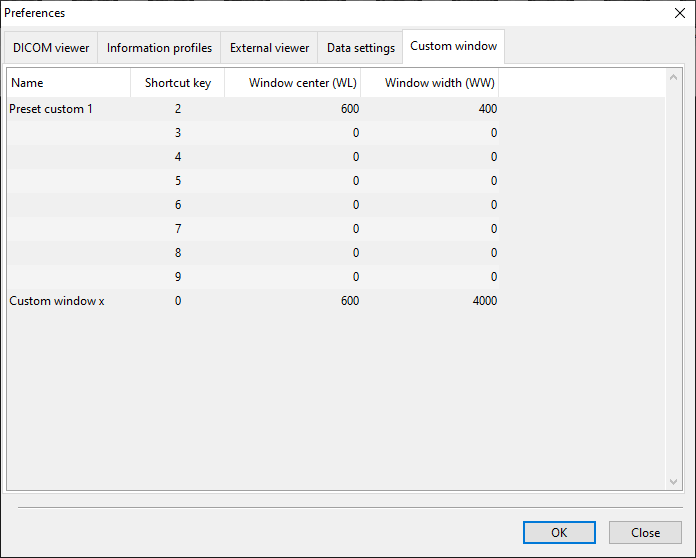Close the Preferences dialog with the X

click(x=680, y=13)
